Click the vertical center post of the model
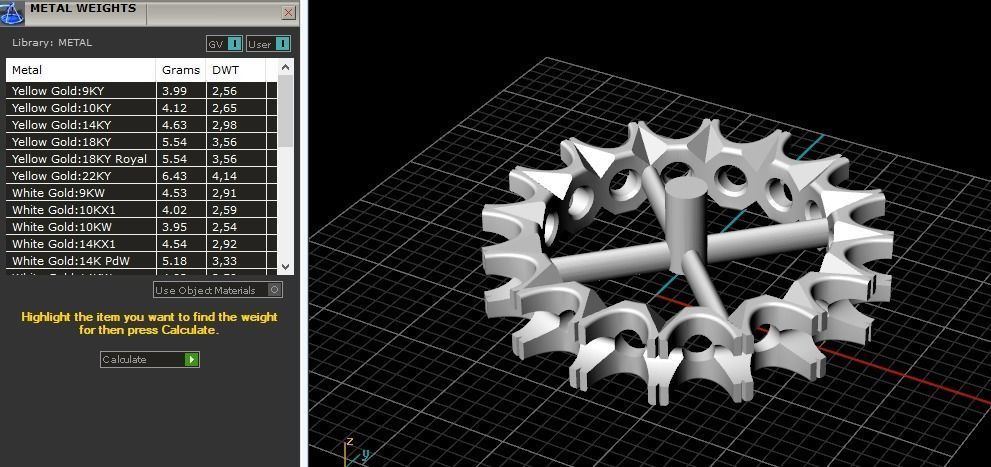This screenshot has width=991, height=467. pyautogui.click(x=686, y=224)
